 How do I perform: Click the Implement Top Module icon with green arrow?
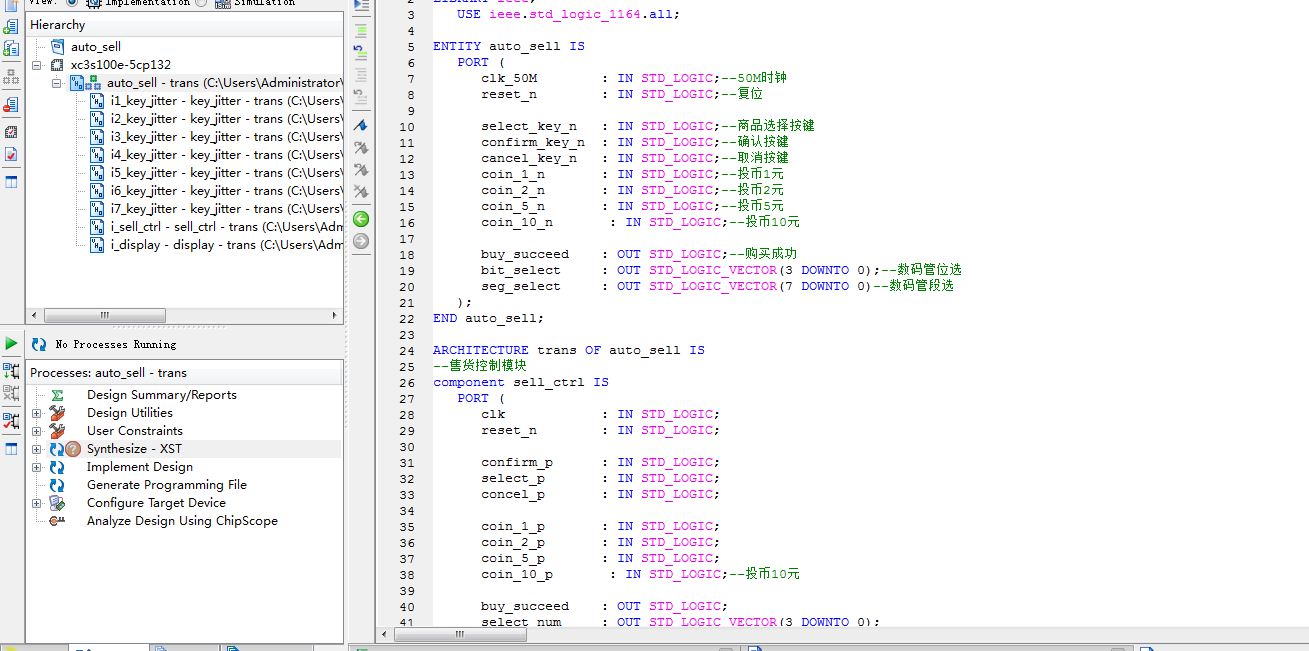point(11,371)
